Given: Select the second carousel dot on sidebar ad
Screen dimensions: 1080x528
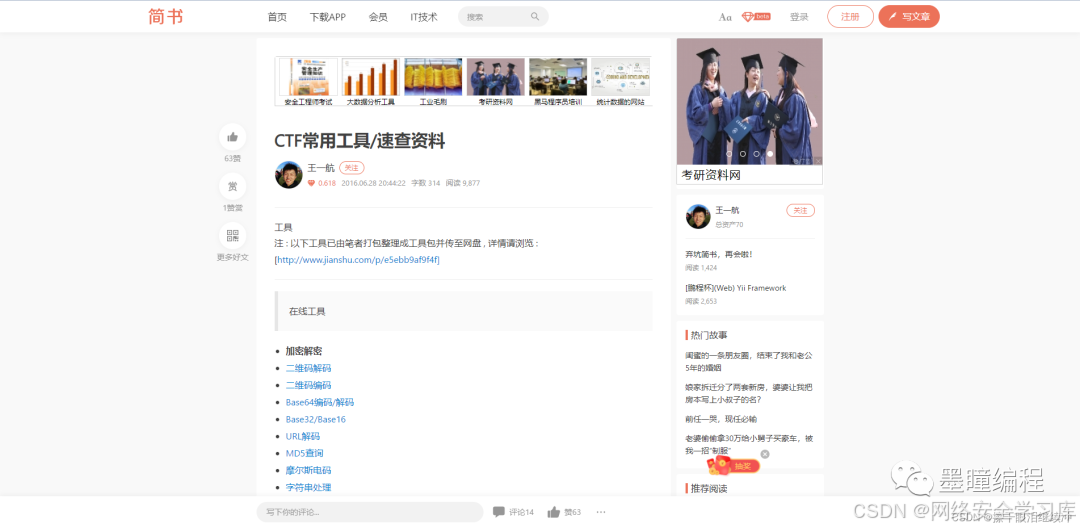Looking at the screenshot, I should [743, 154].
